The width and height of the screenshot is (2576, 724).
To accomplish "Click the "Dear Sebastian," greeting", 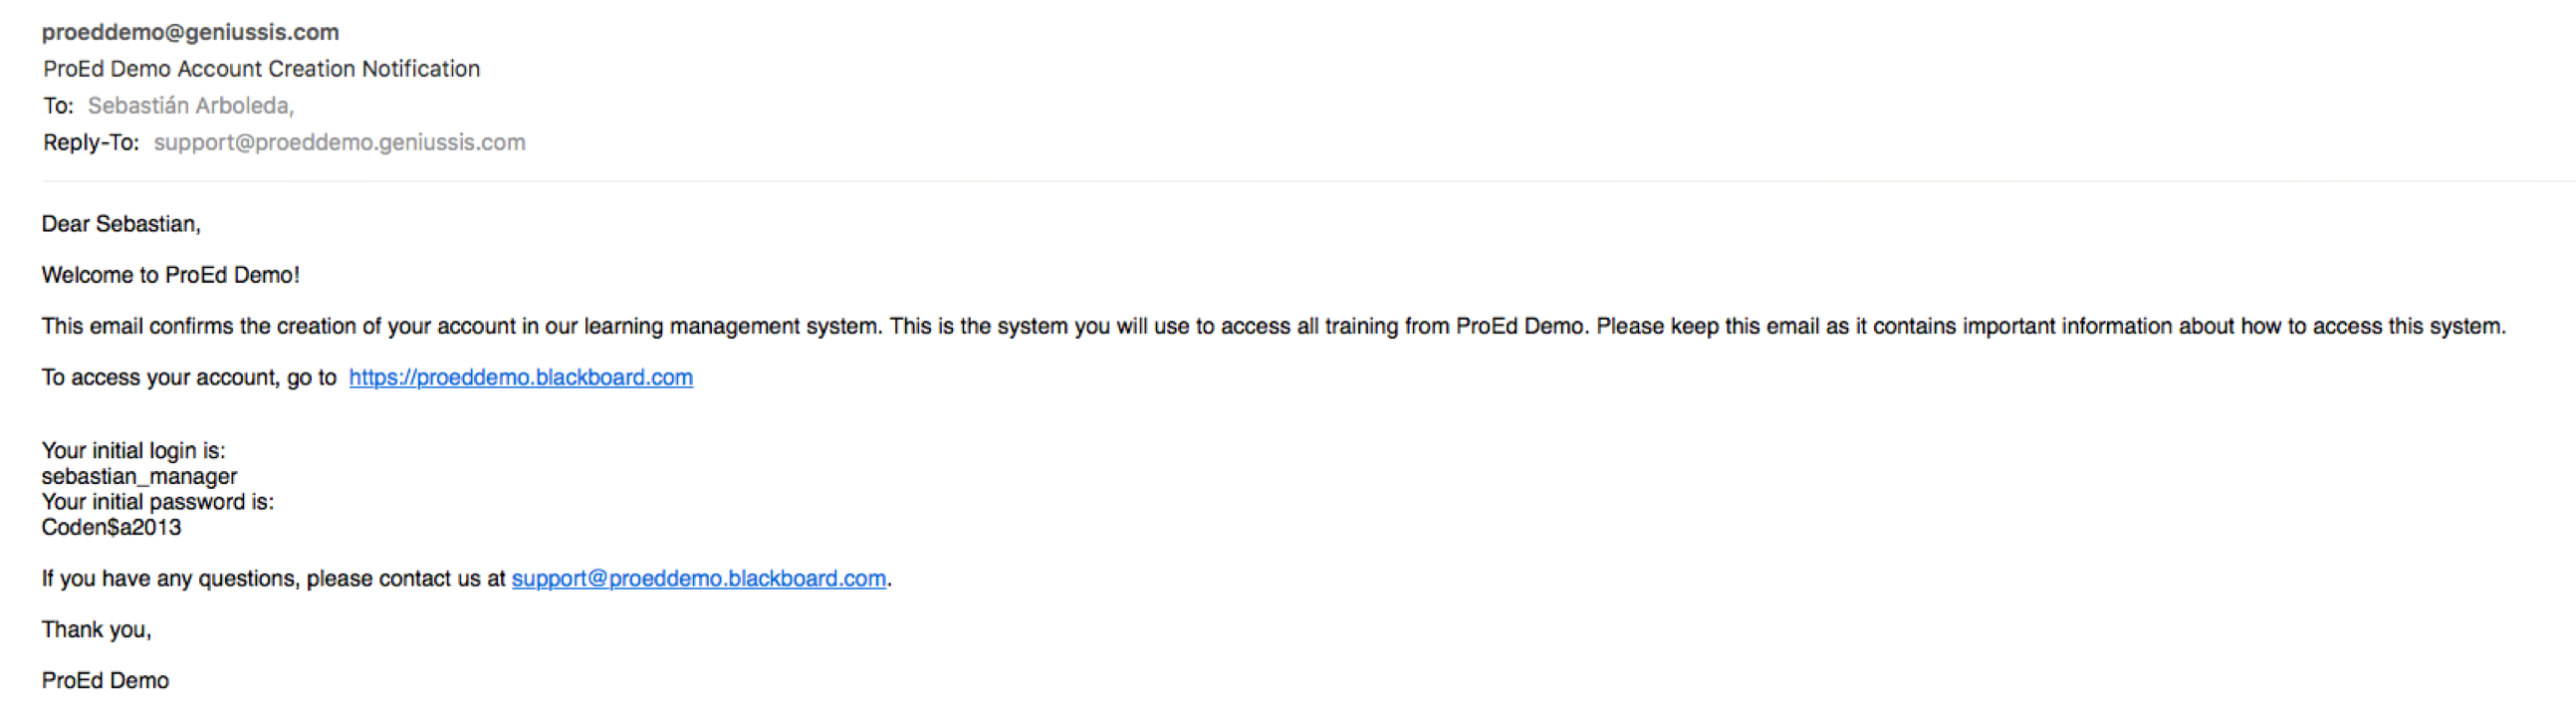I will click(x=121, y=224).
